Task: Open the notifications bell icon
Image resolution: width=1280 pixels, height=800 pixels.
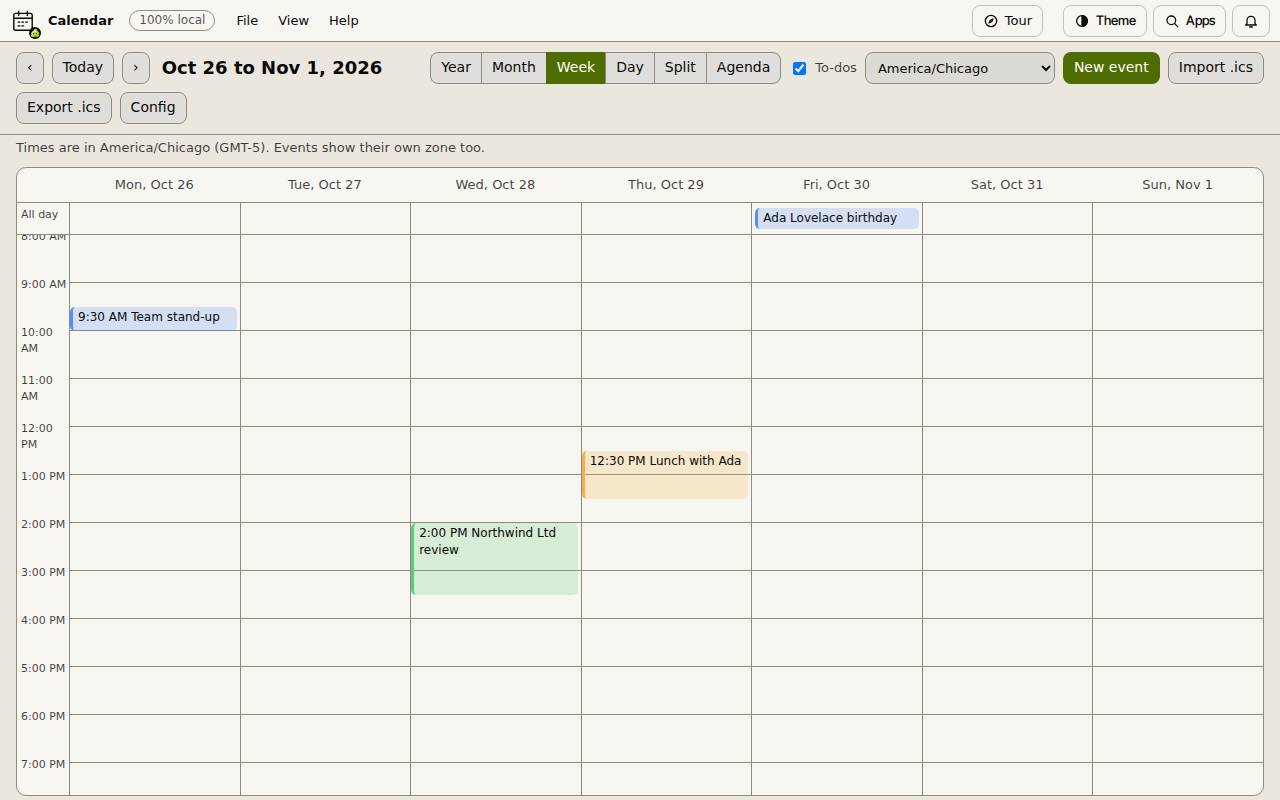Action: click(1251, 21)
